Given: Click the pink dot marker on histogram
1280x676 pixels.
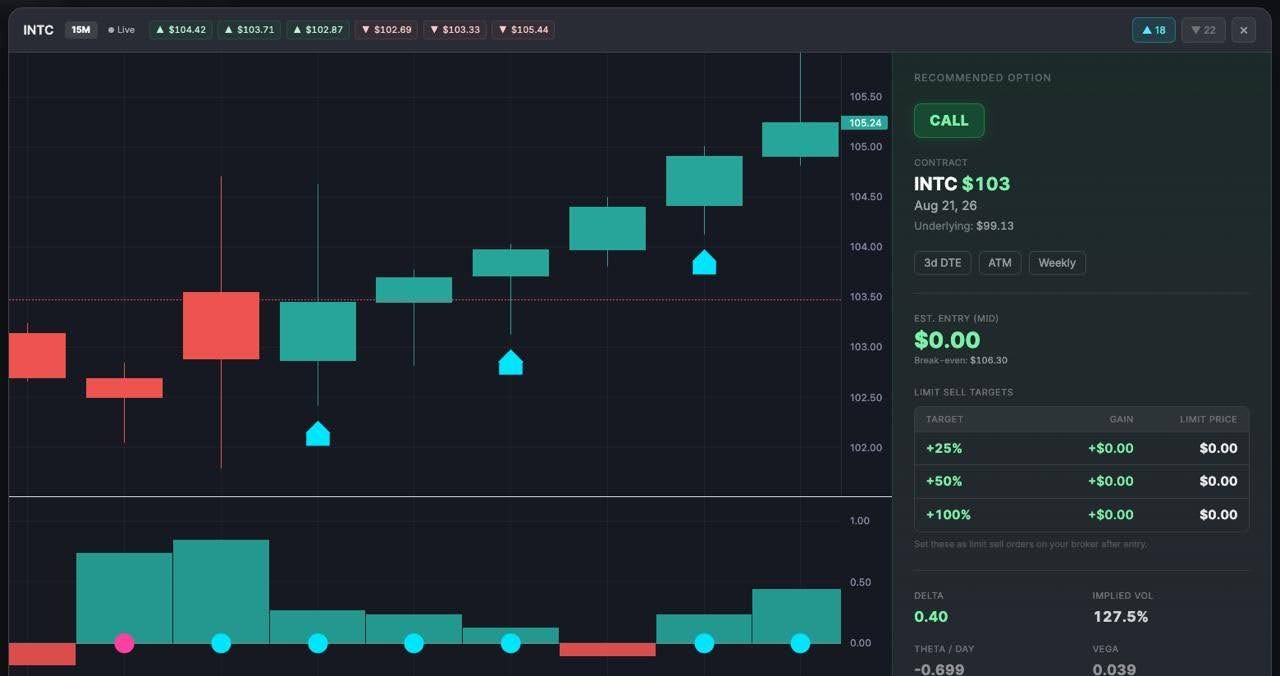Looking at the screenshot, I should 124,643.
